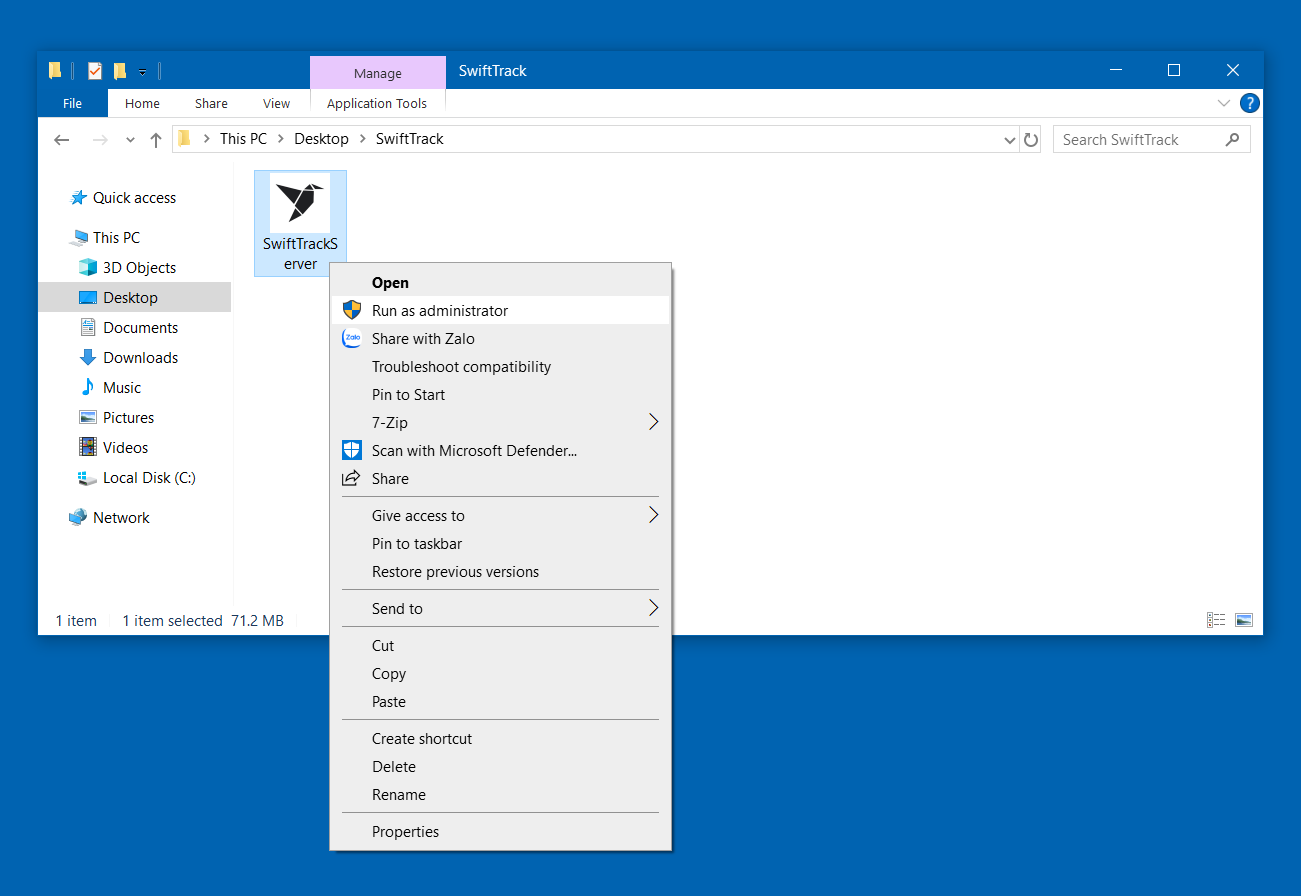The image size is (1301, 896).
Task: Choose Run as administrator
Action: 500,311
